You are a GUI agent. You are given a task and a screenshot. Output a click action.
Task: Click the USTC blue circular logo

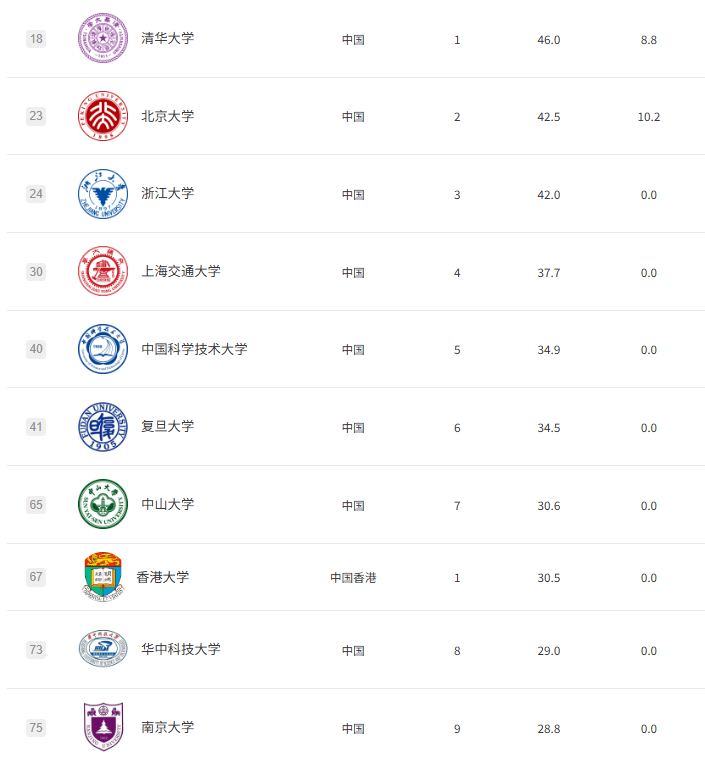pyautogui.click(x=103, y=349)
